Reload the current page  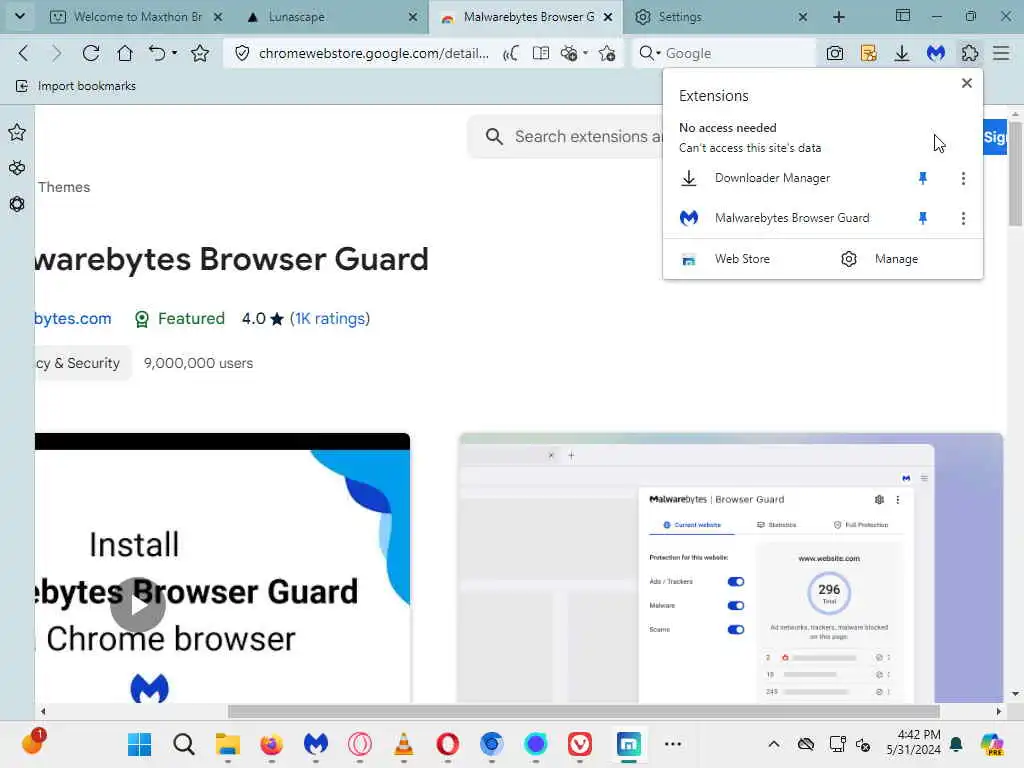point(91,54)
